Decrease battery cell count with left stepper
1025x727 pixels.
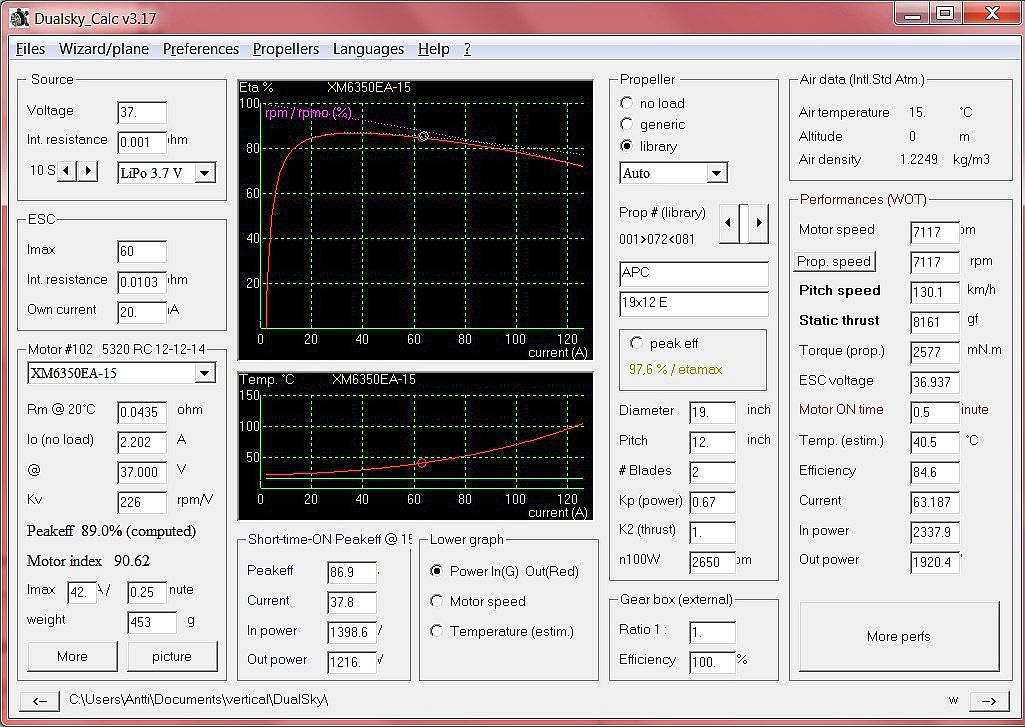pyautogui.click(x=67, y=171)
